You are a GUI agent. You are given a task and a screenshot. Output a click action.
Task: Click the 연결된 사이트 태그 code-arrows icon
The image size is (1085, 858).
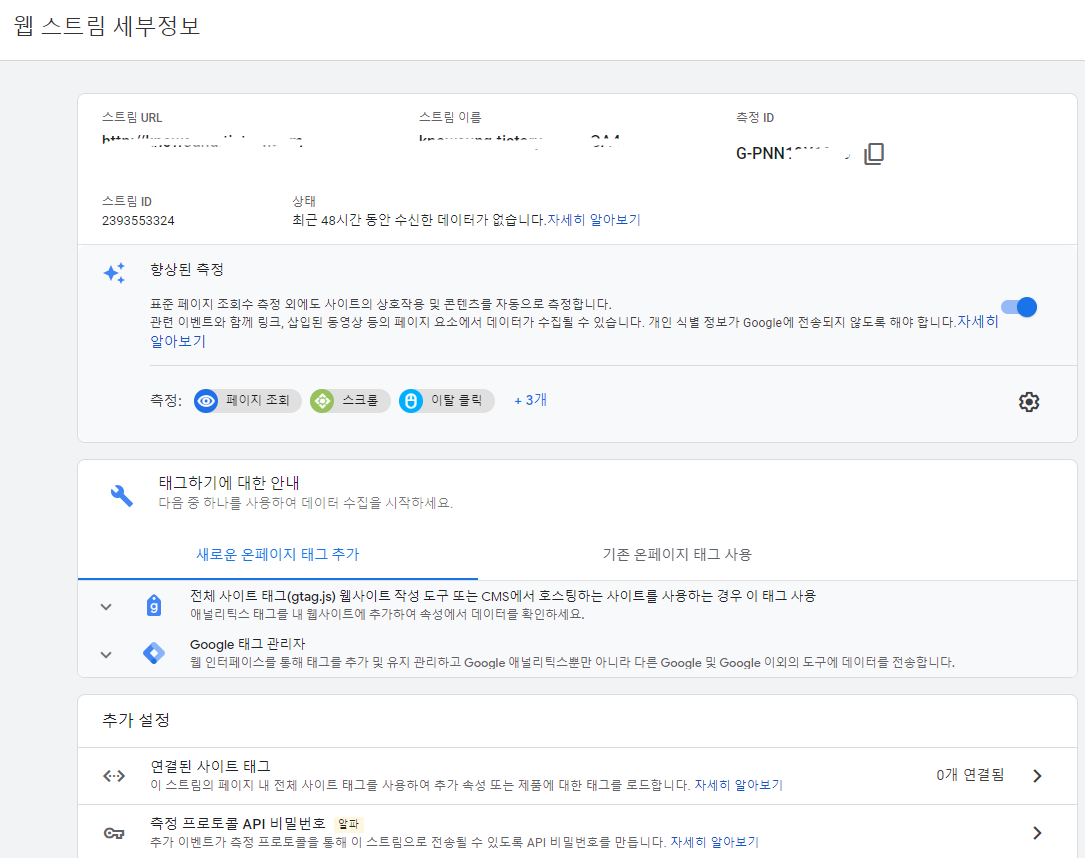pos(114,776)
